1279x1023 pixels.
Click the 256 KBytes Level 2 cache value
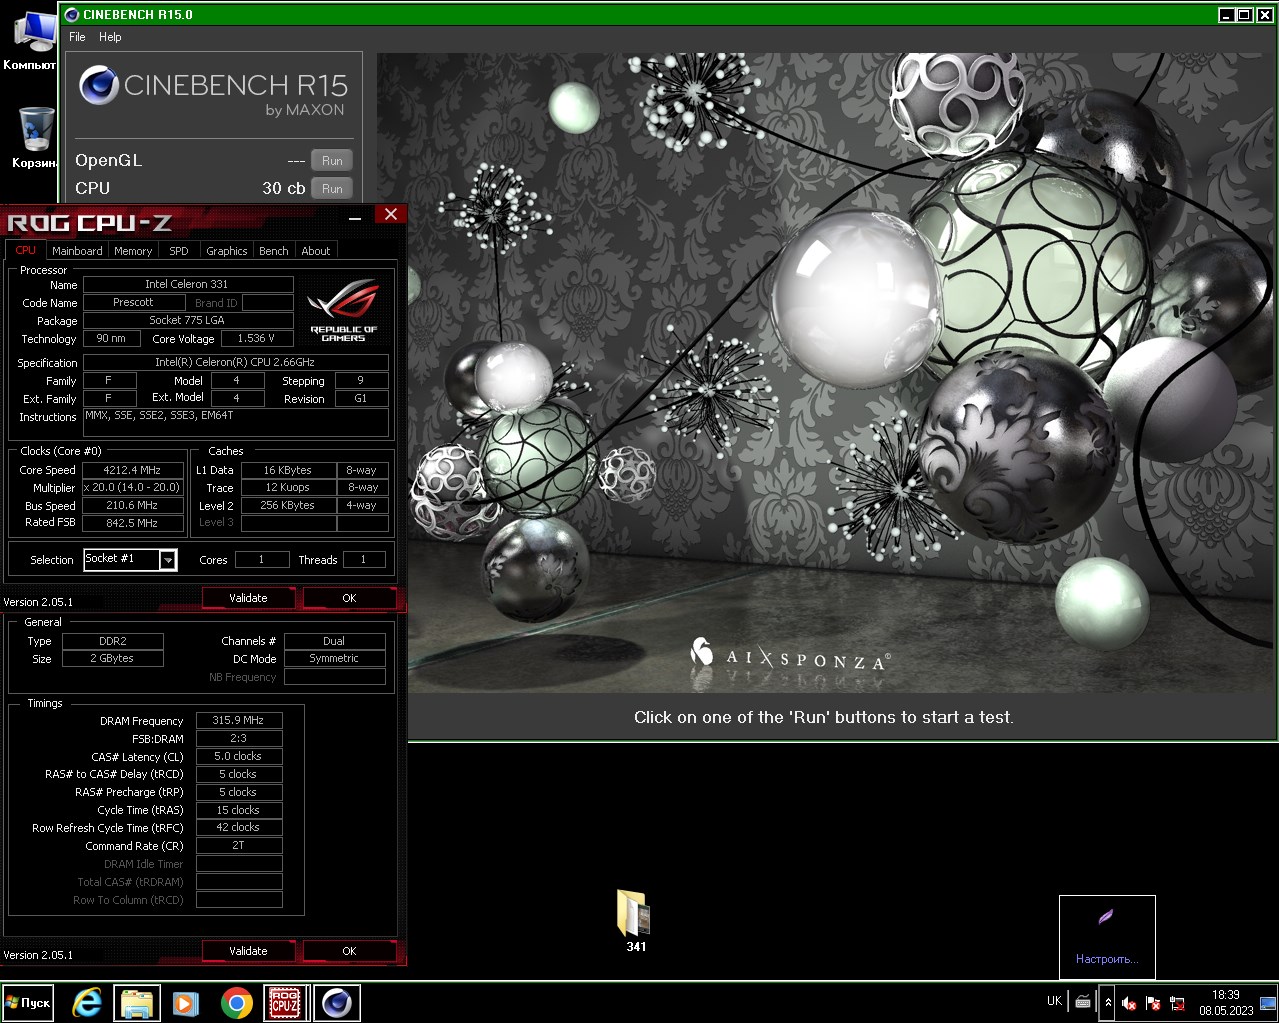click(x=288, y=506)
